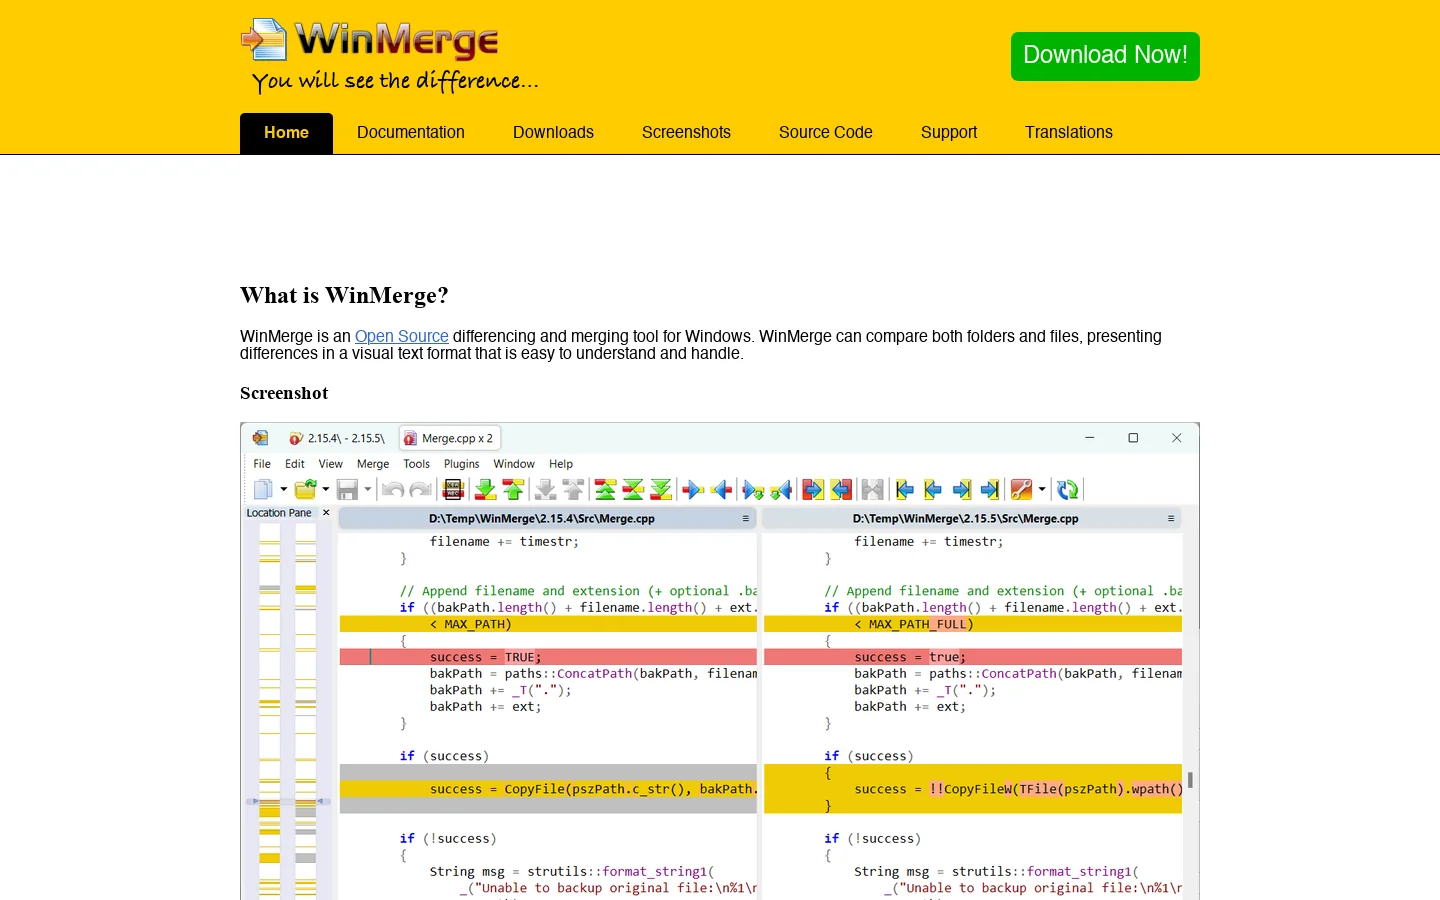The image size is (1440, 900).
Task: Open the Help menu in WinMerge
Action: pos(561,464)
